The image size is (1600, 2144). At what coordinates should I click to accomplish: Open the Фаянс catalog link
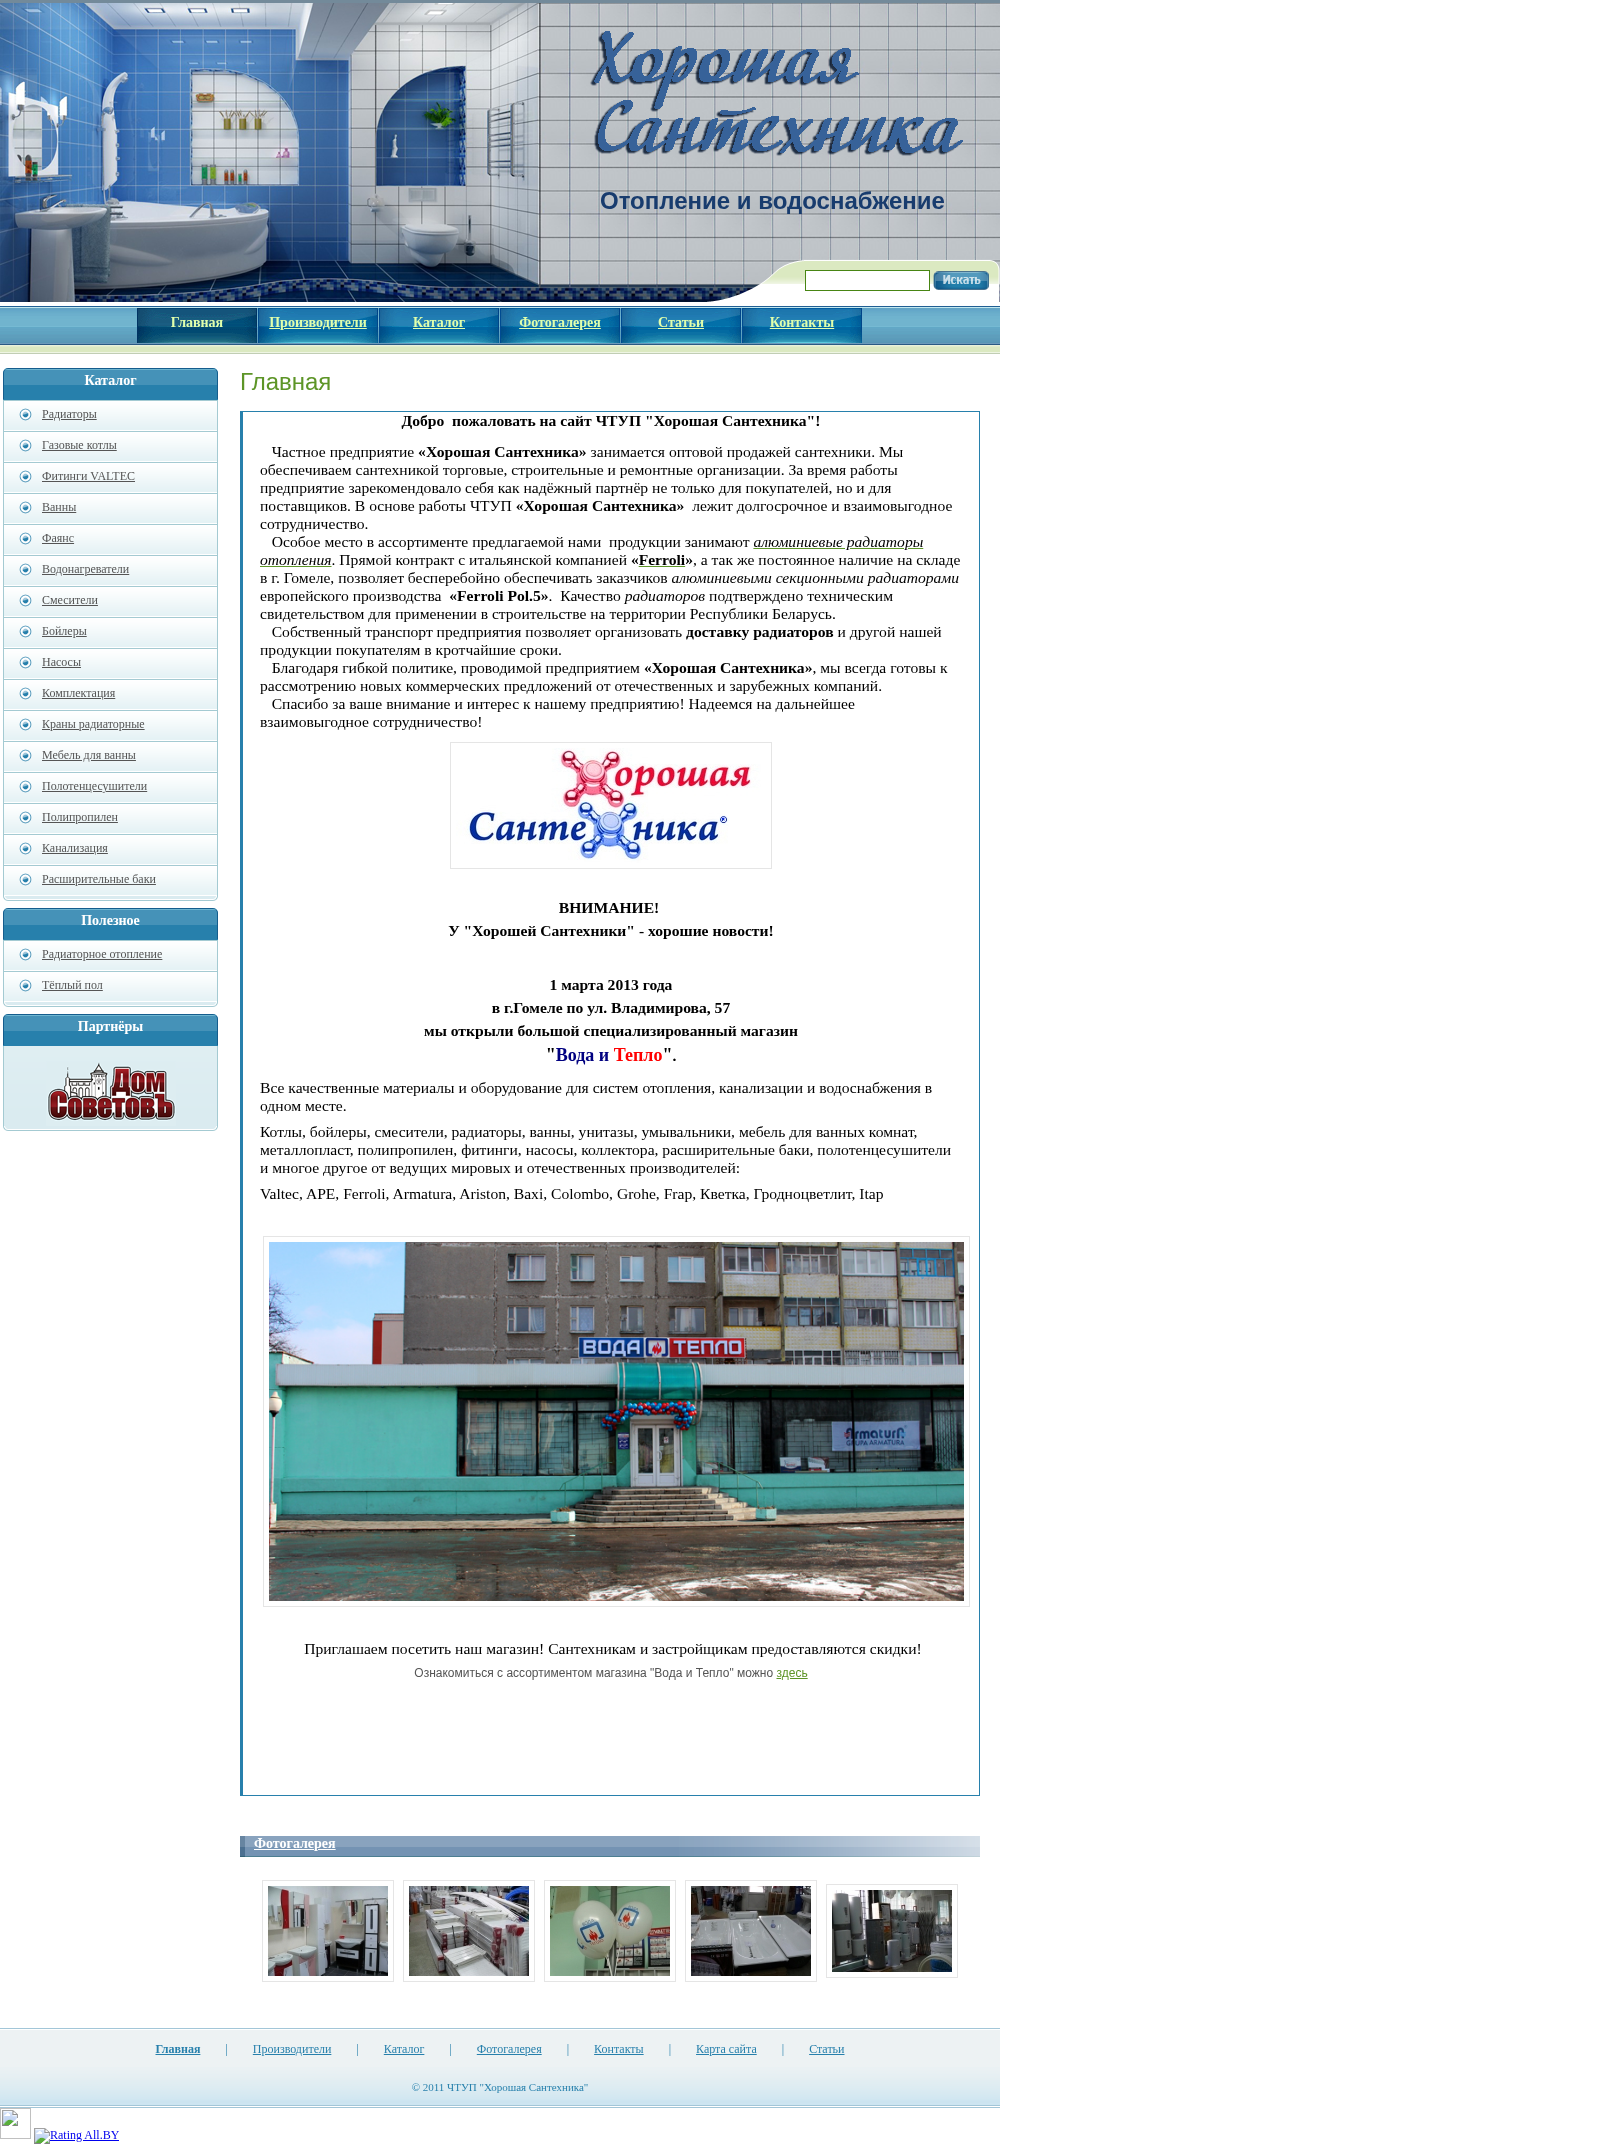(x=58, y=539)
